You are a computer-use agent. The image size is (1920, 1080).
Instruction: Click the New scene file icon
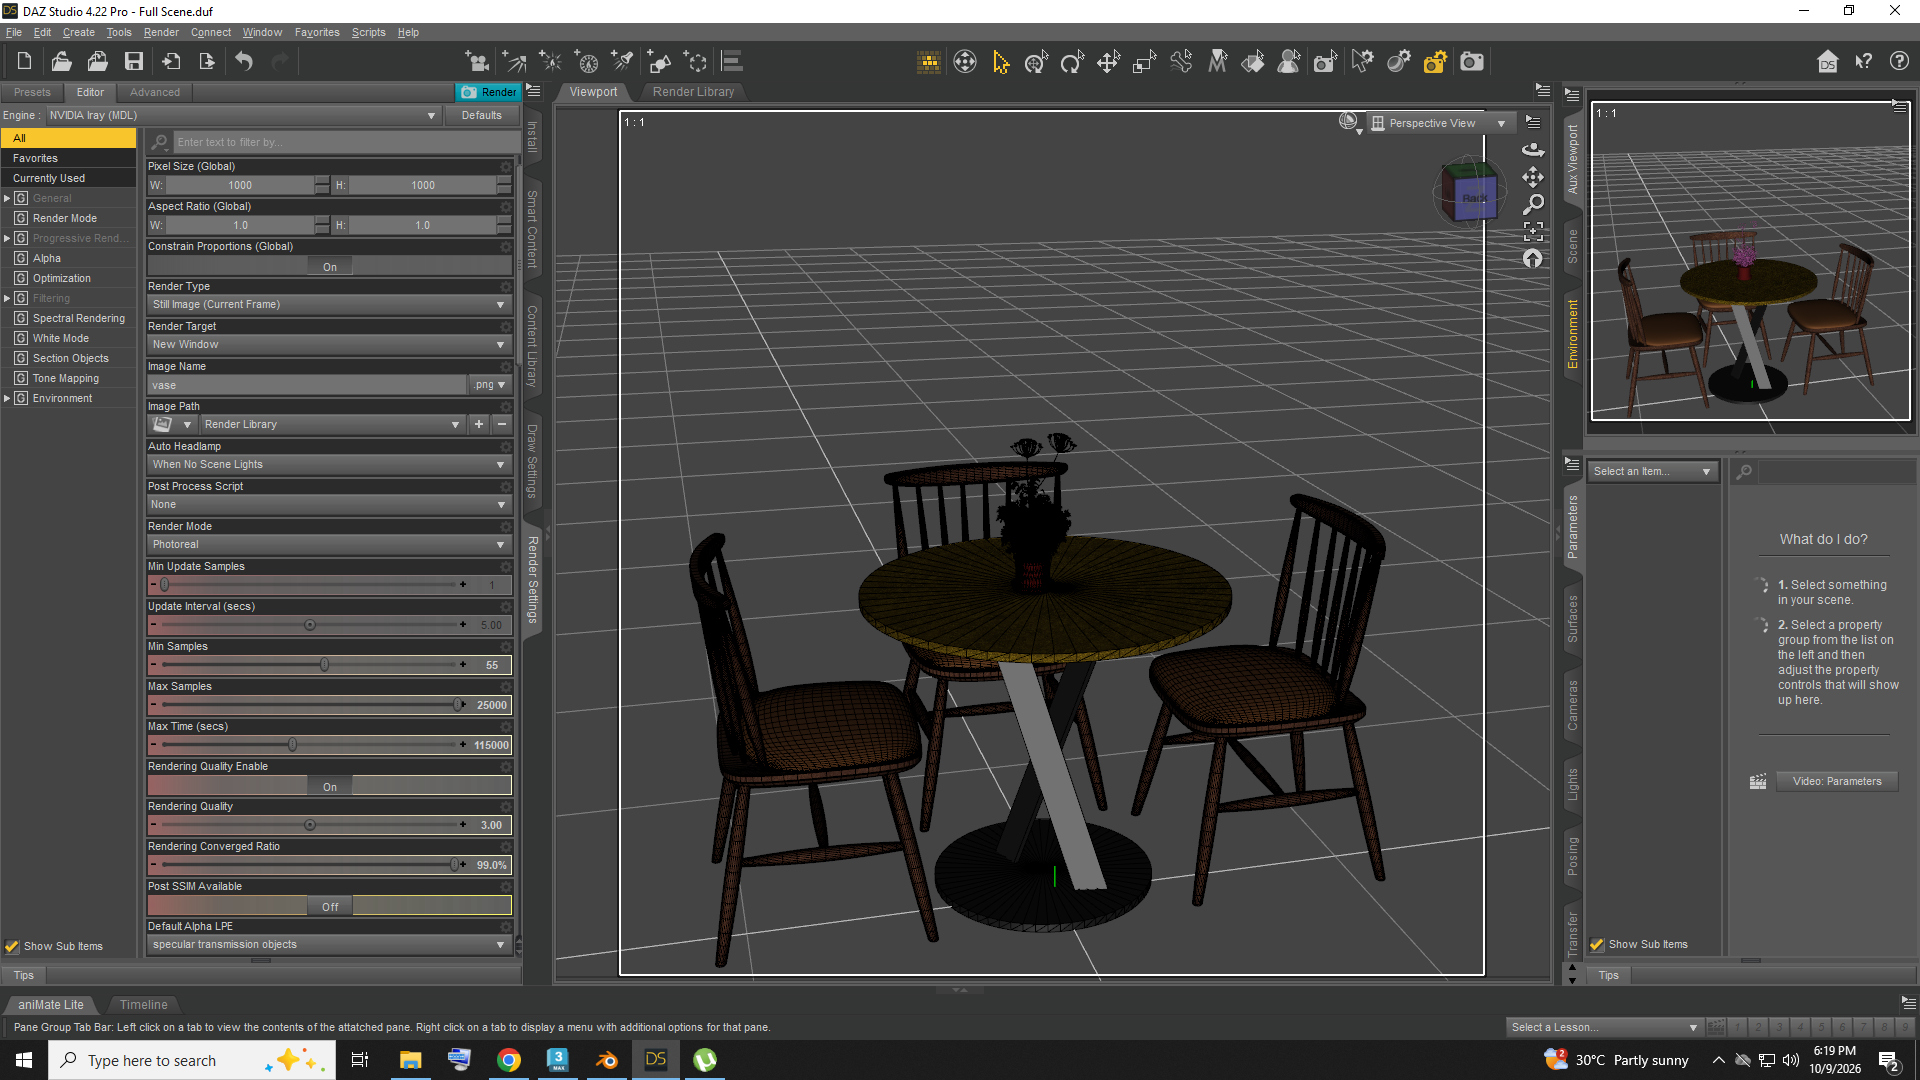pos(24,62)
